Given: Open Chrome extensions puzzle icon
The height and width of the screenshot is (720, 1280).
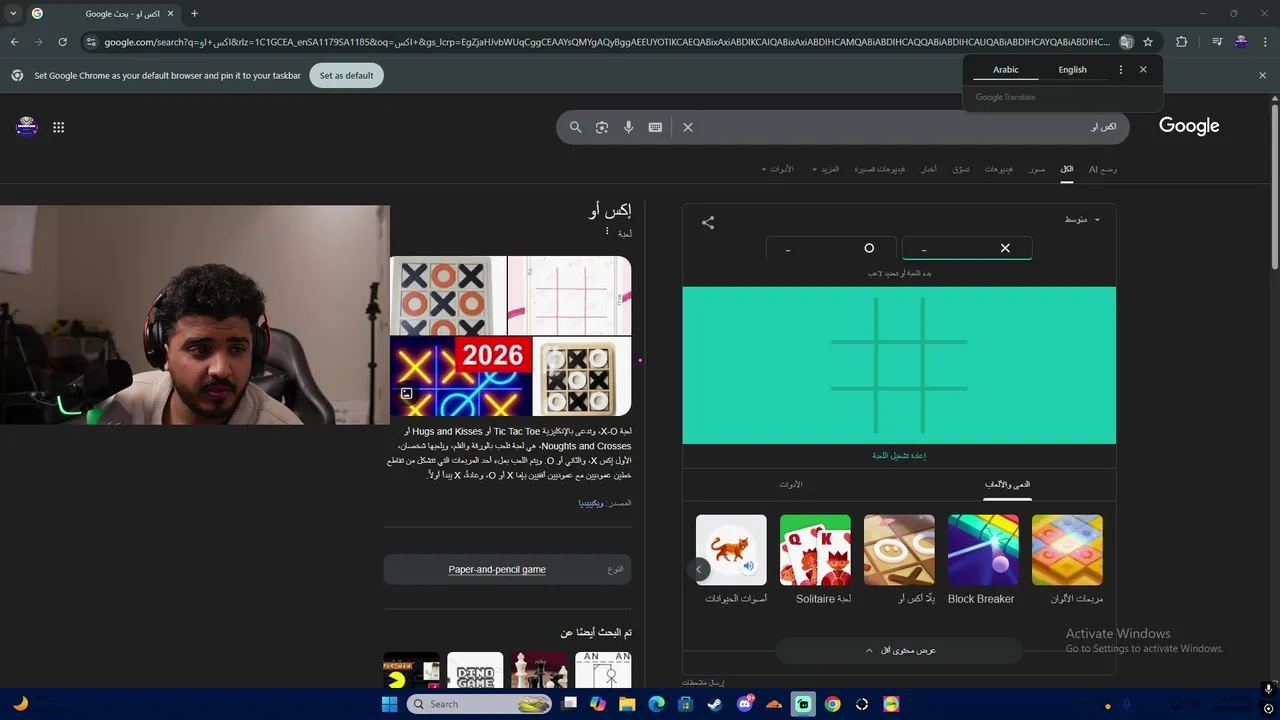Looking at the screenshot, I should click(x=1181, y=42).
